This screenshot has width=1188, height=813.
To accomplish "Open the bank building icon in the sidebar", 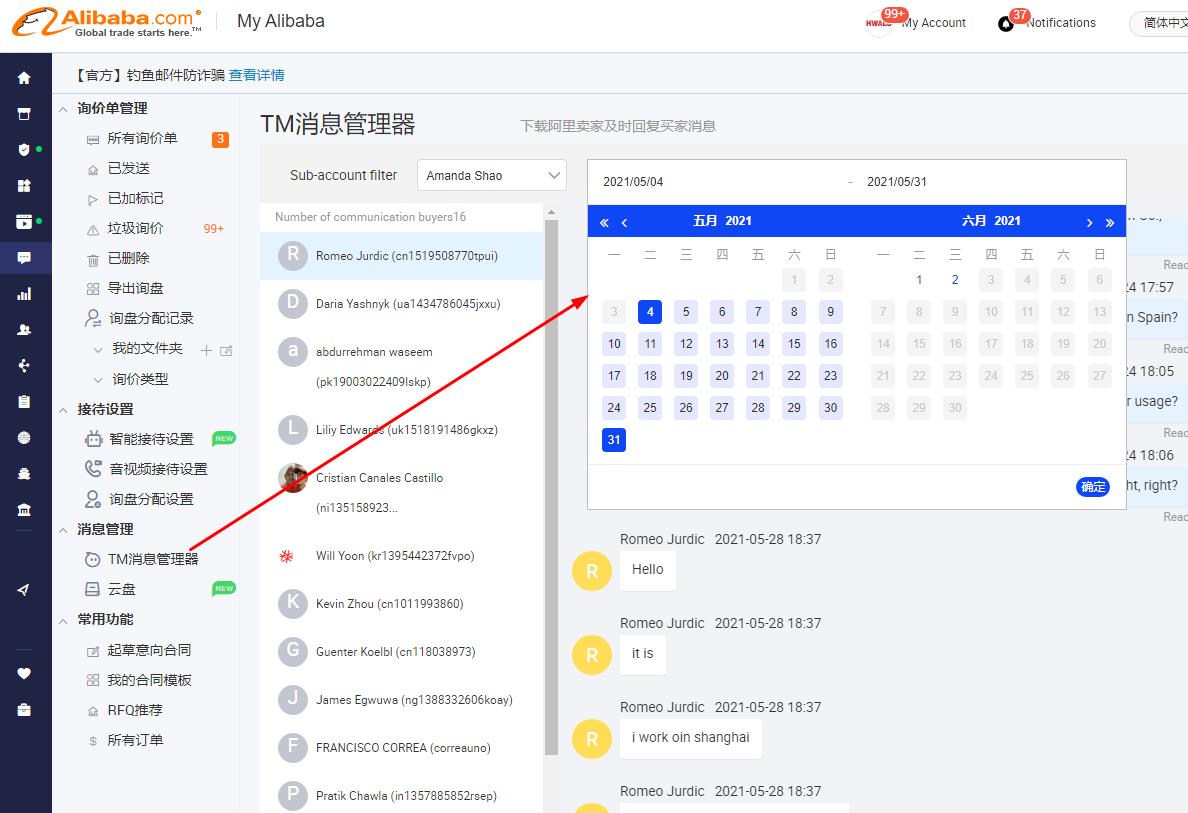I will click(24, 509).
